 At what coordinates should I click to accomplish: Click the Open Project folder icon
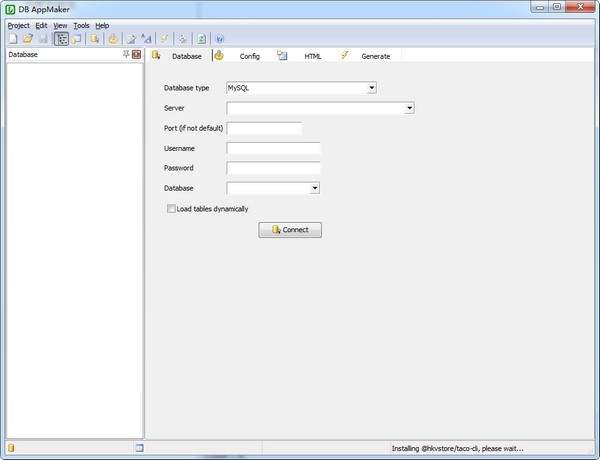(x=28, y=39)
